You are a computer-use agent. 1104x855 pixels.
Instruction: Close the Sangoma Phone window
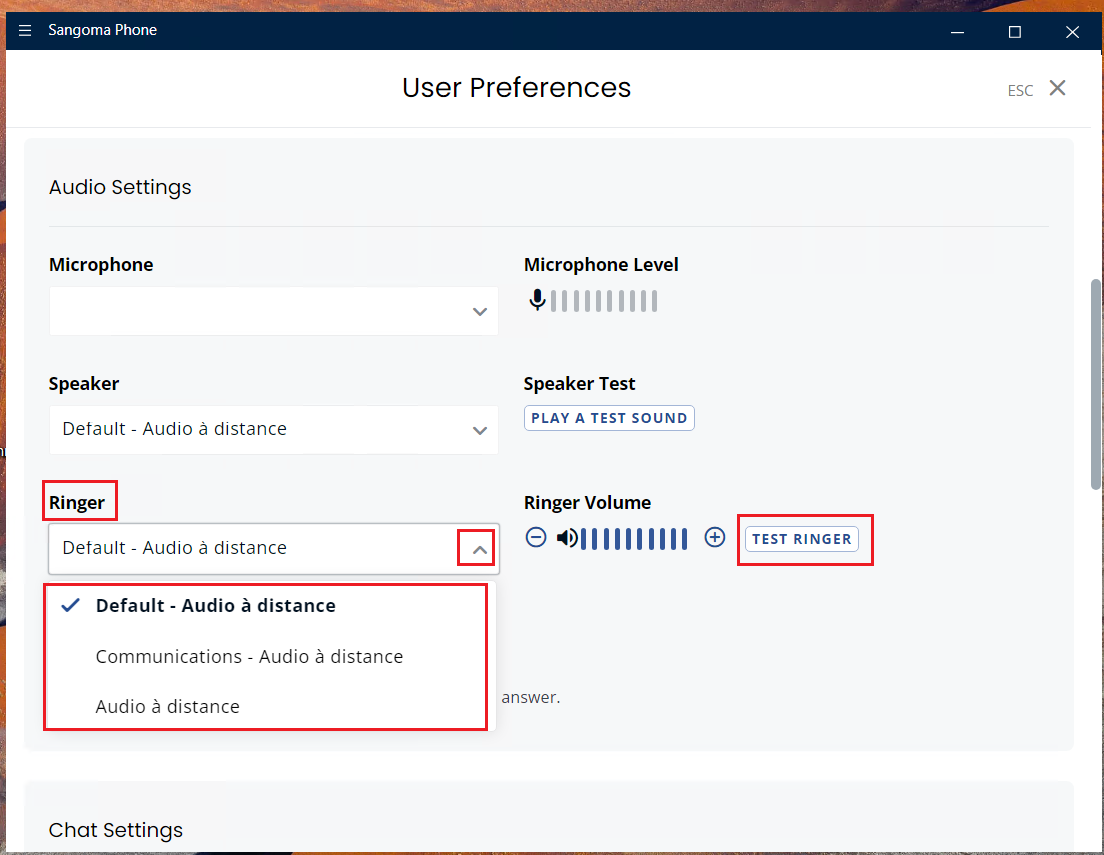(x=1072, y=32)
